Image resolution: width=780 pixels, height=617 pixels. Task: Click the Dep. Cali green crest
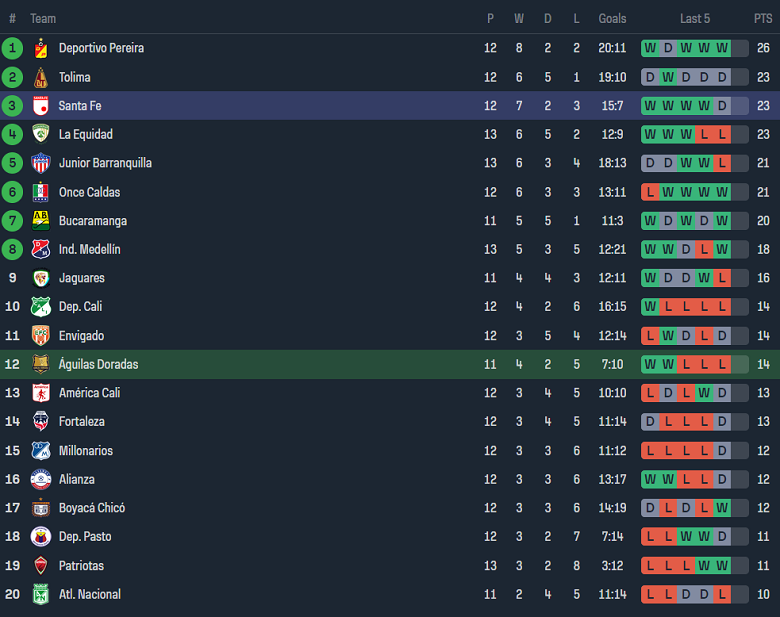tap(41, 307)
